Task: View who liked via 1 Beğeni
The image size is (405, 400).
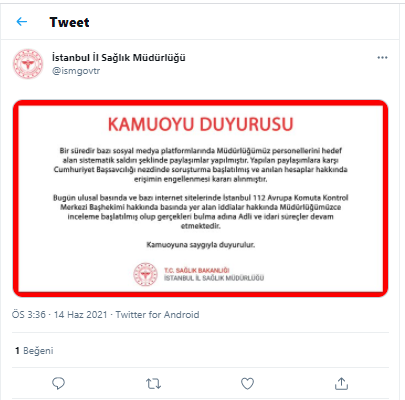Action: [x=34, y=351]
